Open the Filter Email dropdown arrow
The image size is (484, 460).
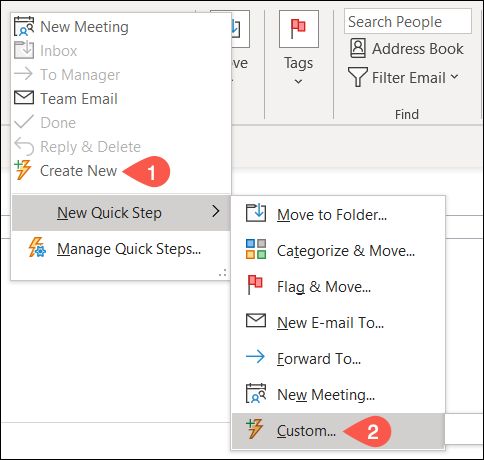pos(454,77)
